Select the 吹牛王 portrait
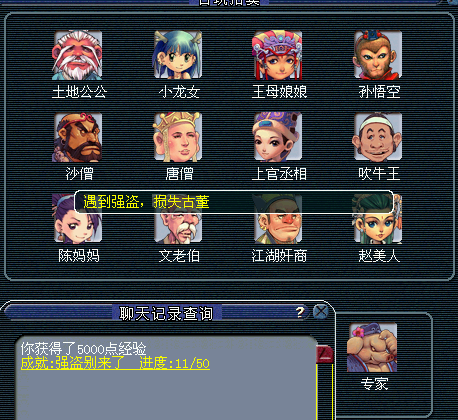 coord(378,137)
